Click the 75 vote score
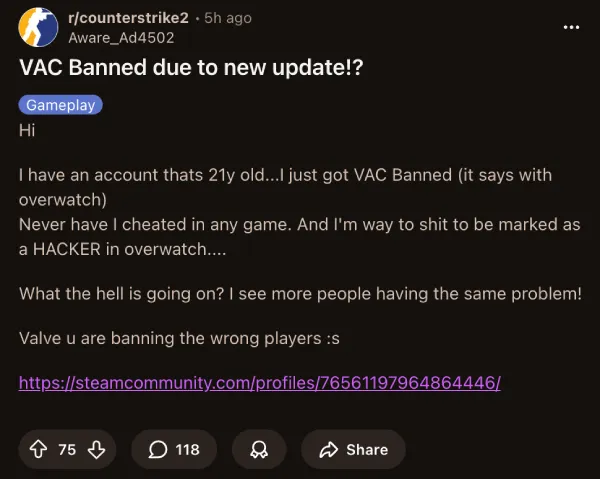600x479 pixels. click(x=67, y=450)
